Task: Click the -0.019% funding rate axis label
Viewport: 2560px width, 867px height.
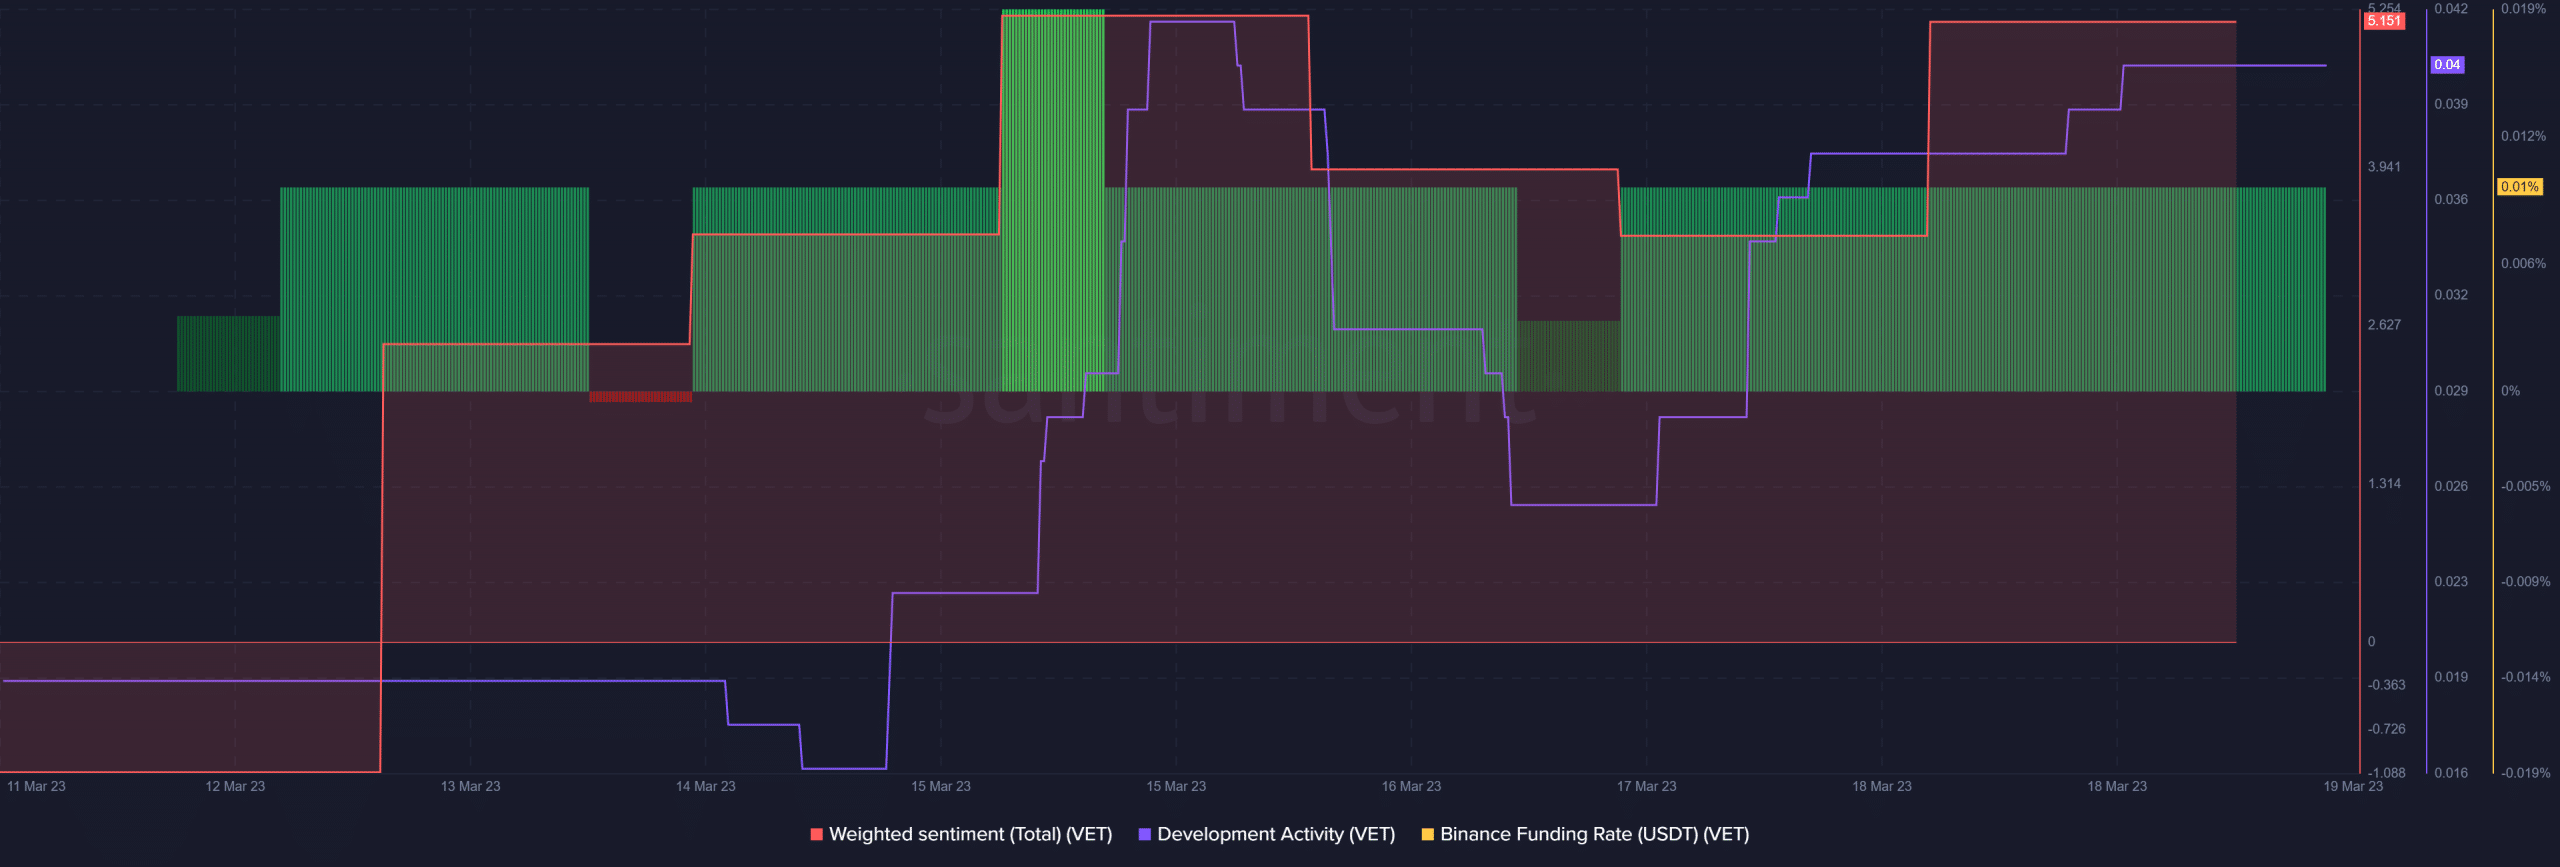Action: coord(2525,773)
